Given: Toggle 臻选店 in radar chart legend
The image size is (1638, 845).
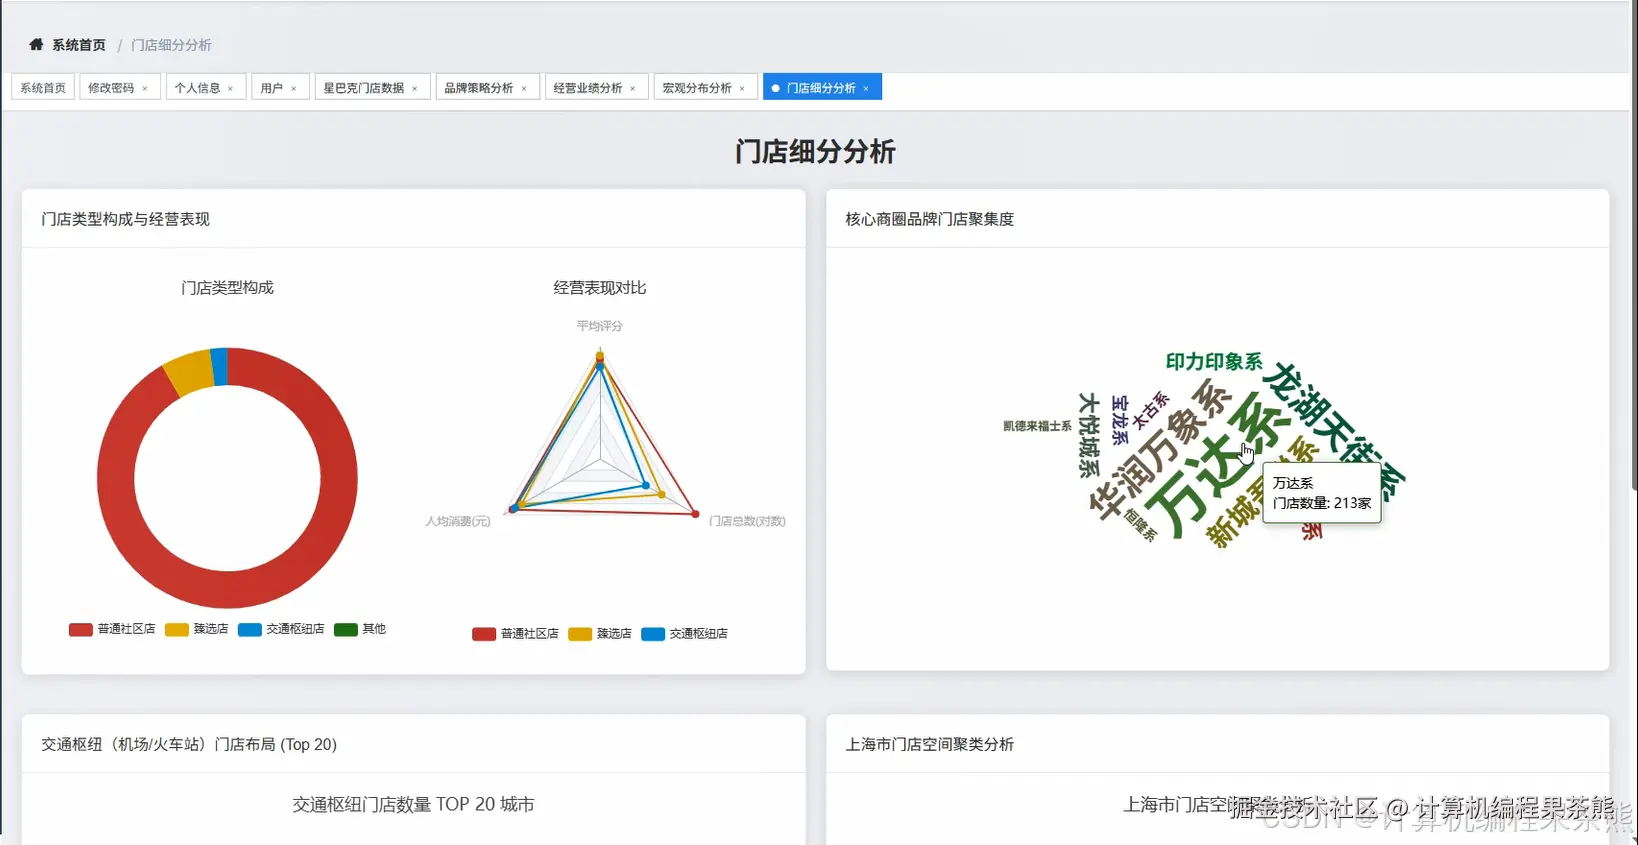Looking at the screenshot, I should coord(600,634).
